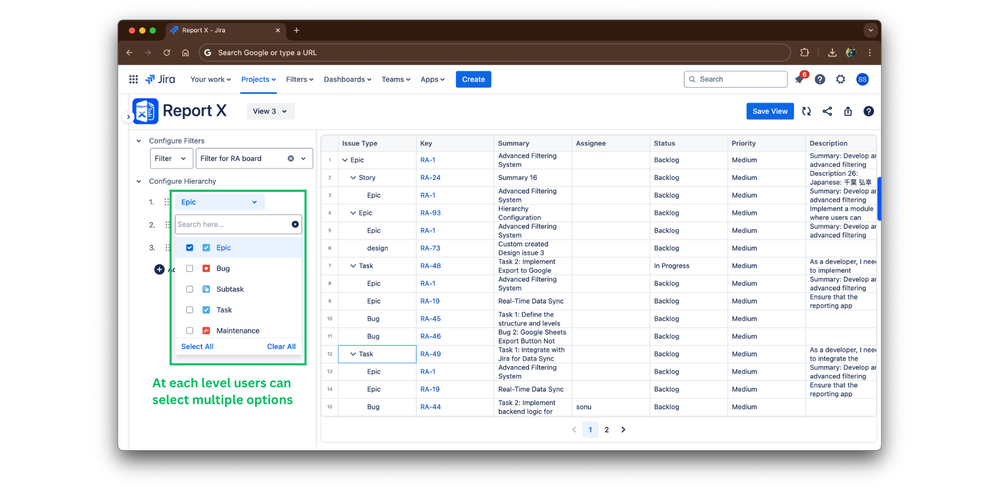Click Clear All in the dropdown
This screenshot has width=999, height=489.
(282, 347)
